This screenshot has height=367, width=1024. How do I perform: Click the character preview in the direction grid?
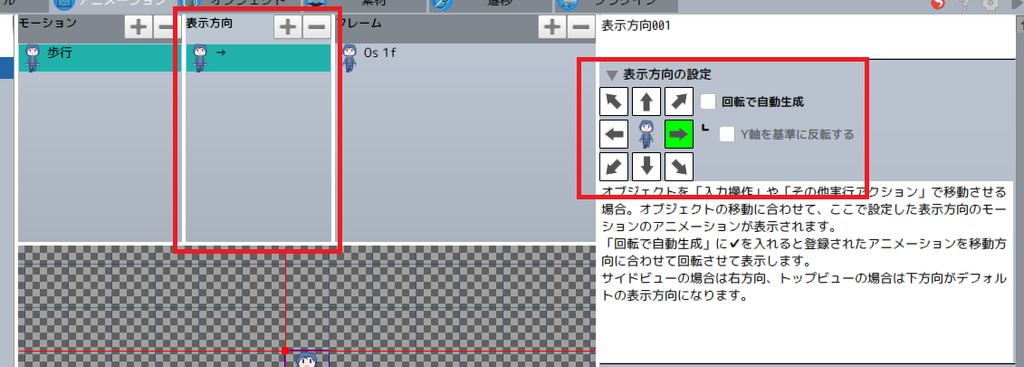click(x=647, y=135)
